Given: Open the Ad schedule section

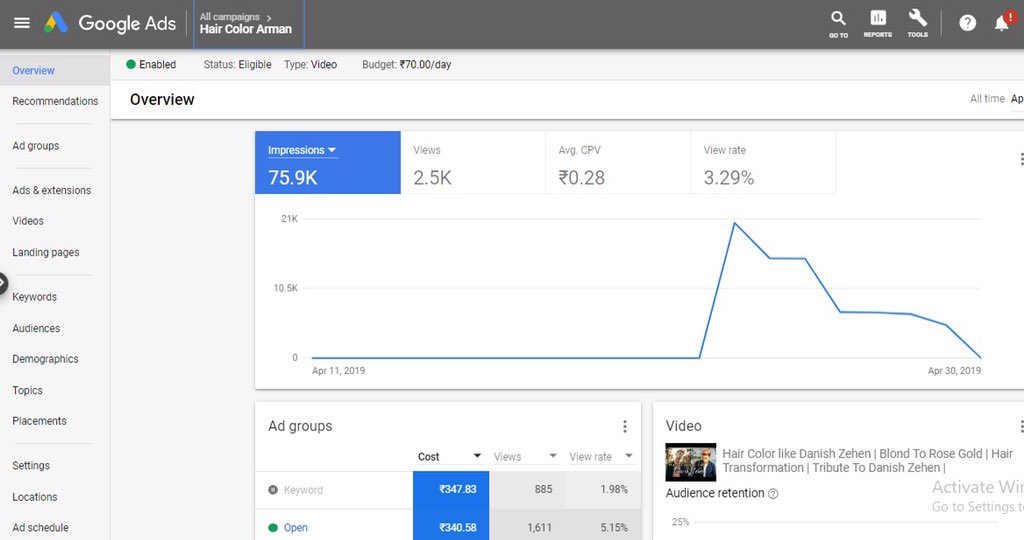Looking at the screenshot, I should point(40,528).
